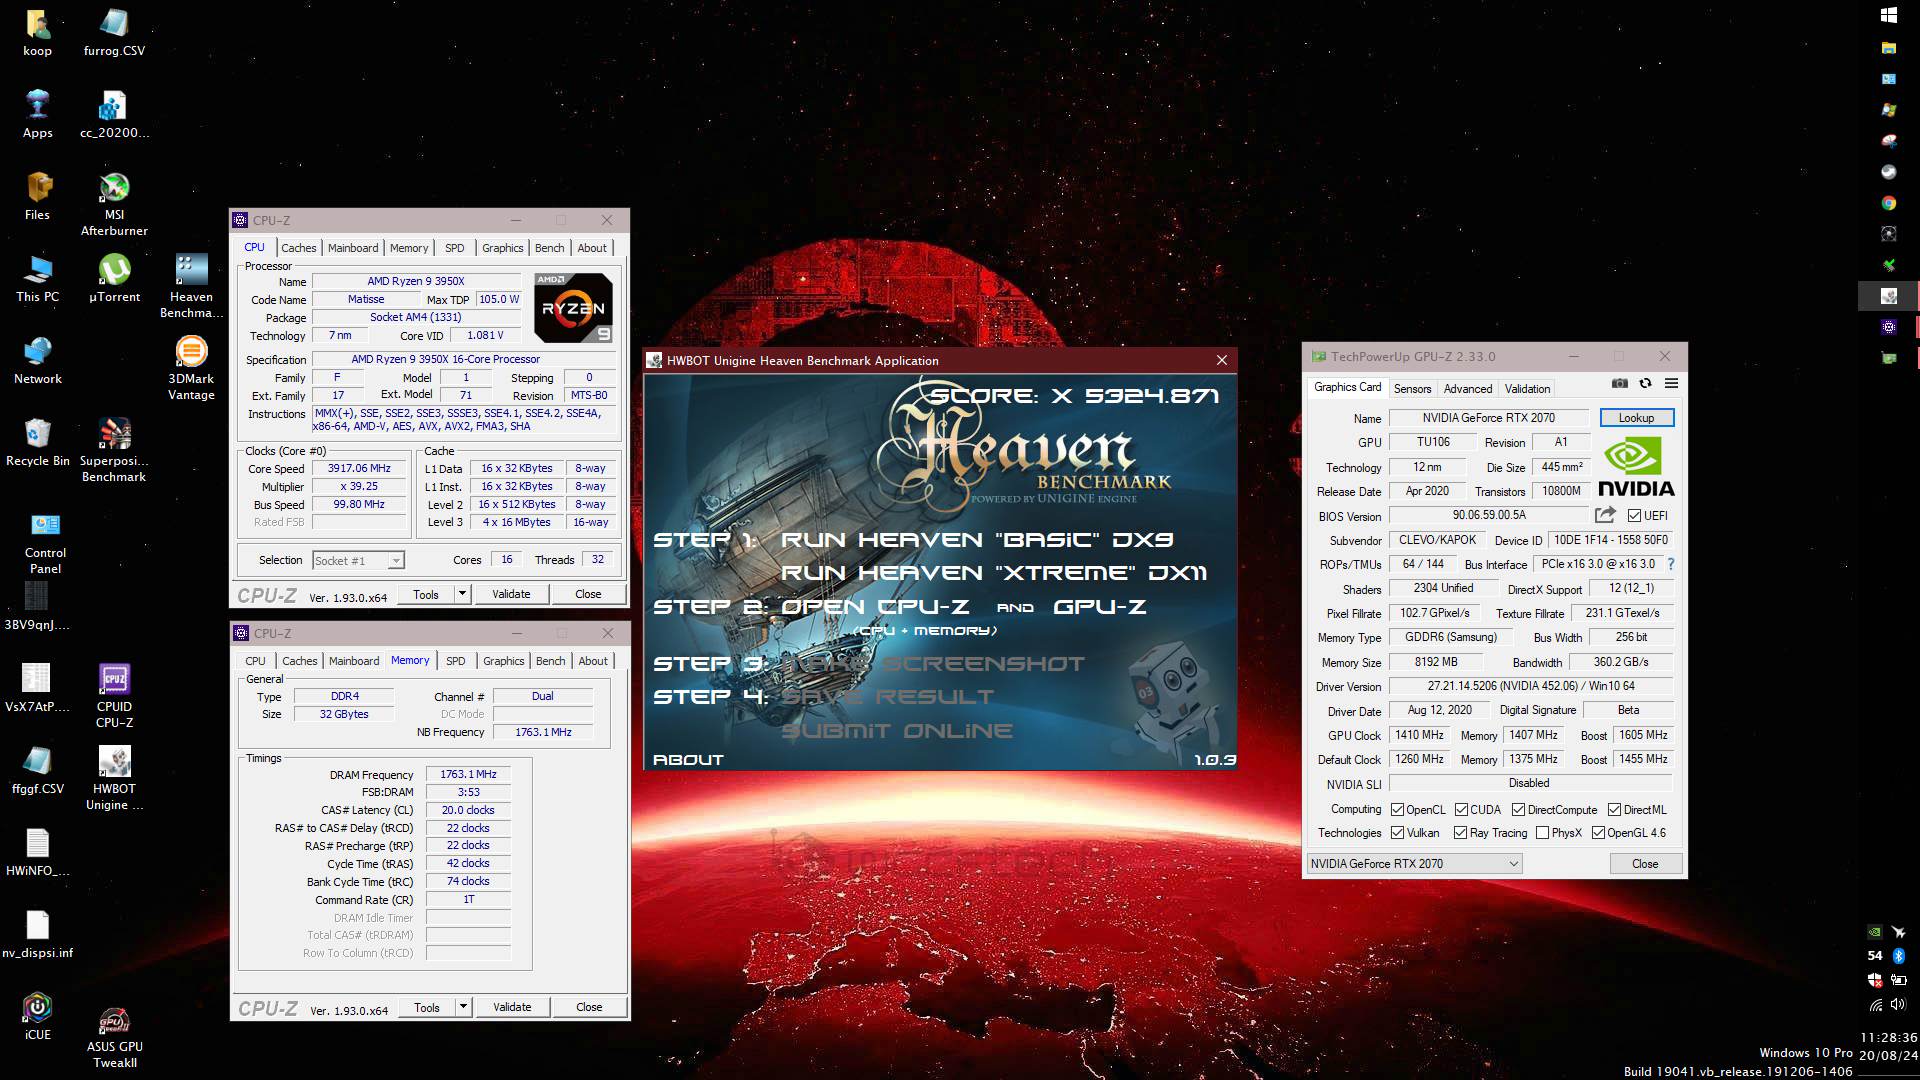
Task: Open 3DMark Vantage desktop icon
Action: click(191, 369)
